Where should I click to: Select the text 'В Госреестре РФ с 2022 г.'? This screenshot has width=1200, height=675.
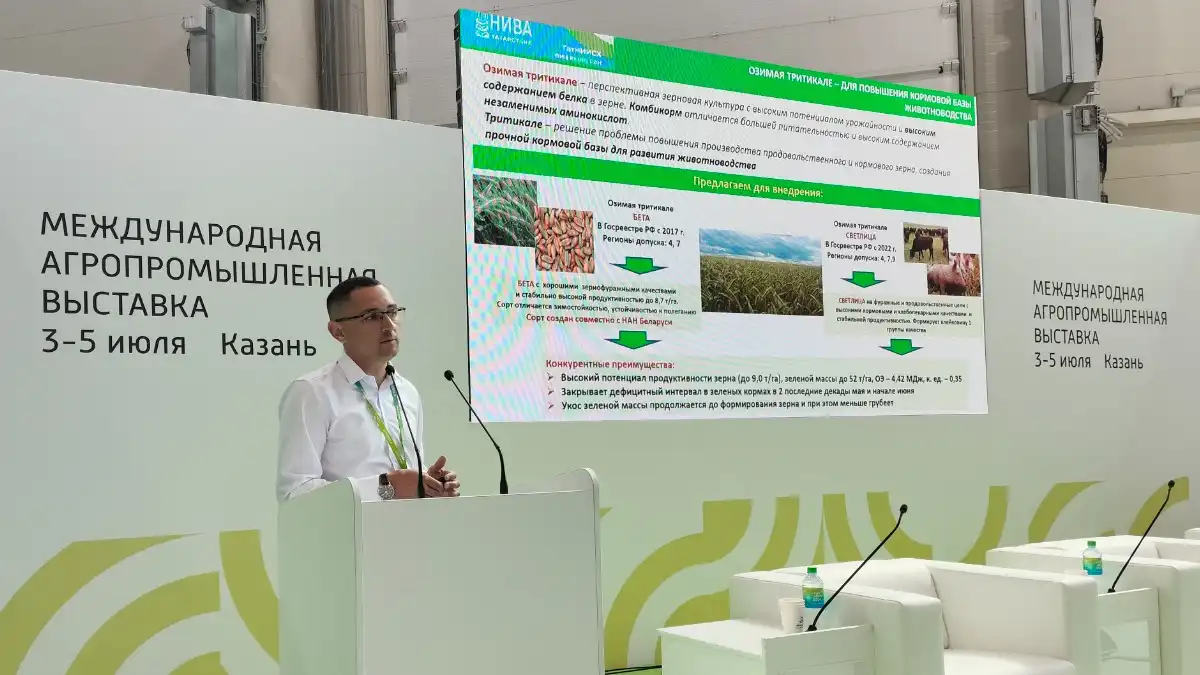[862, 246]
